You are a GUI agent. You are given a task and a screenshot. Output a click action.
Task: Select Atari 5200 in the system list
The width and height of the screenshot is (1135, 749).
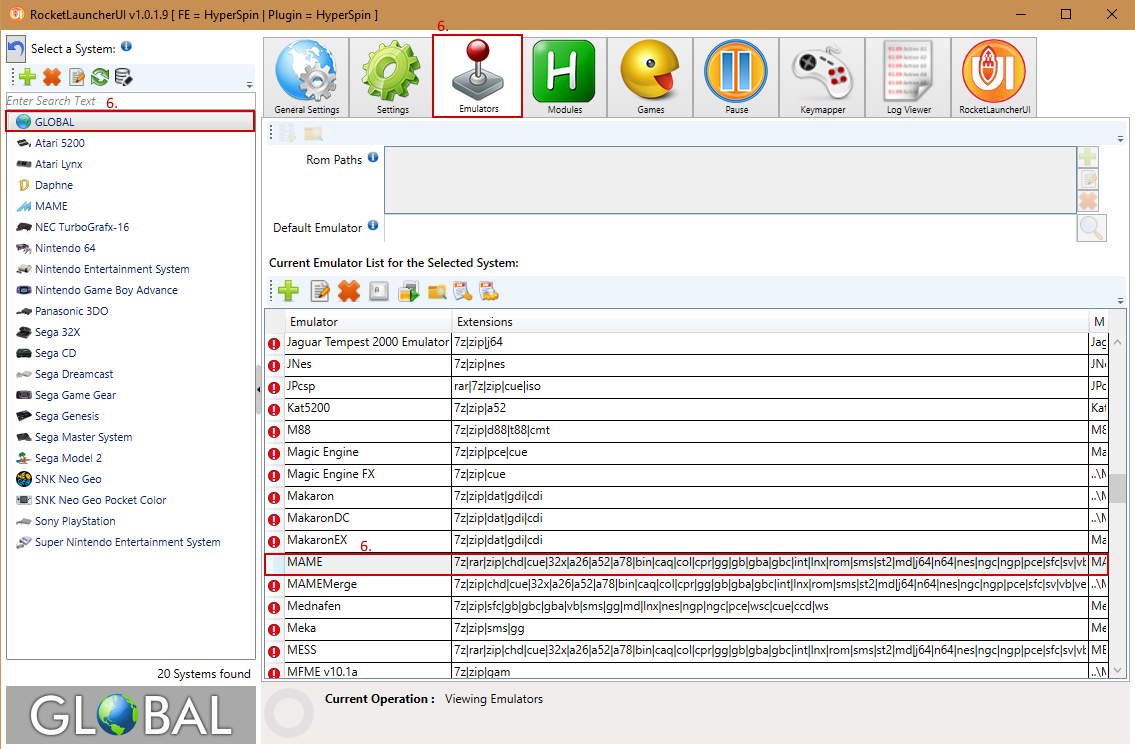[x=59, y=143]
